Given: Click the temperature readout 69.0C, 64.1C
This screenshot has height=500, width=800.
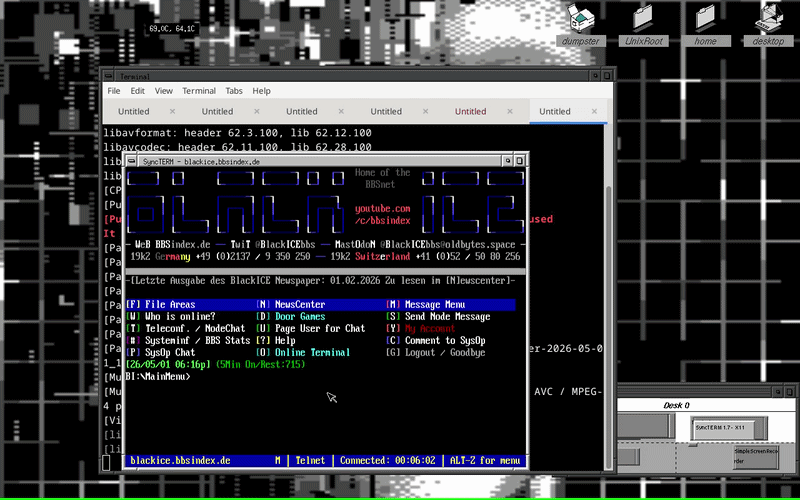Looking at the screenshot, I should pos(172,29).
